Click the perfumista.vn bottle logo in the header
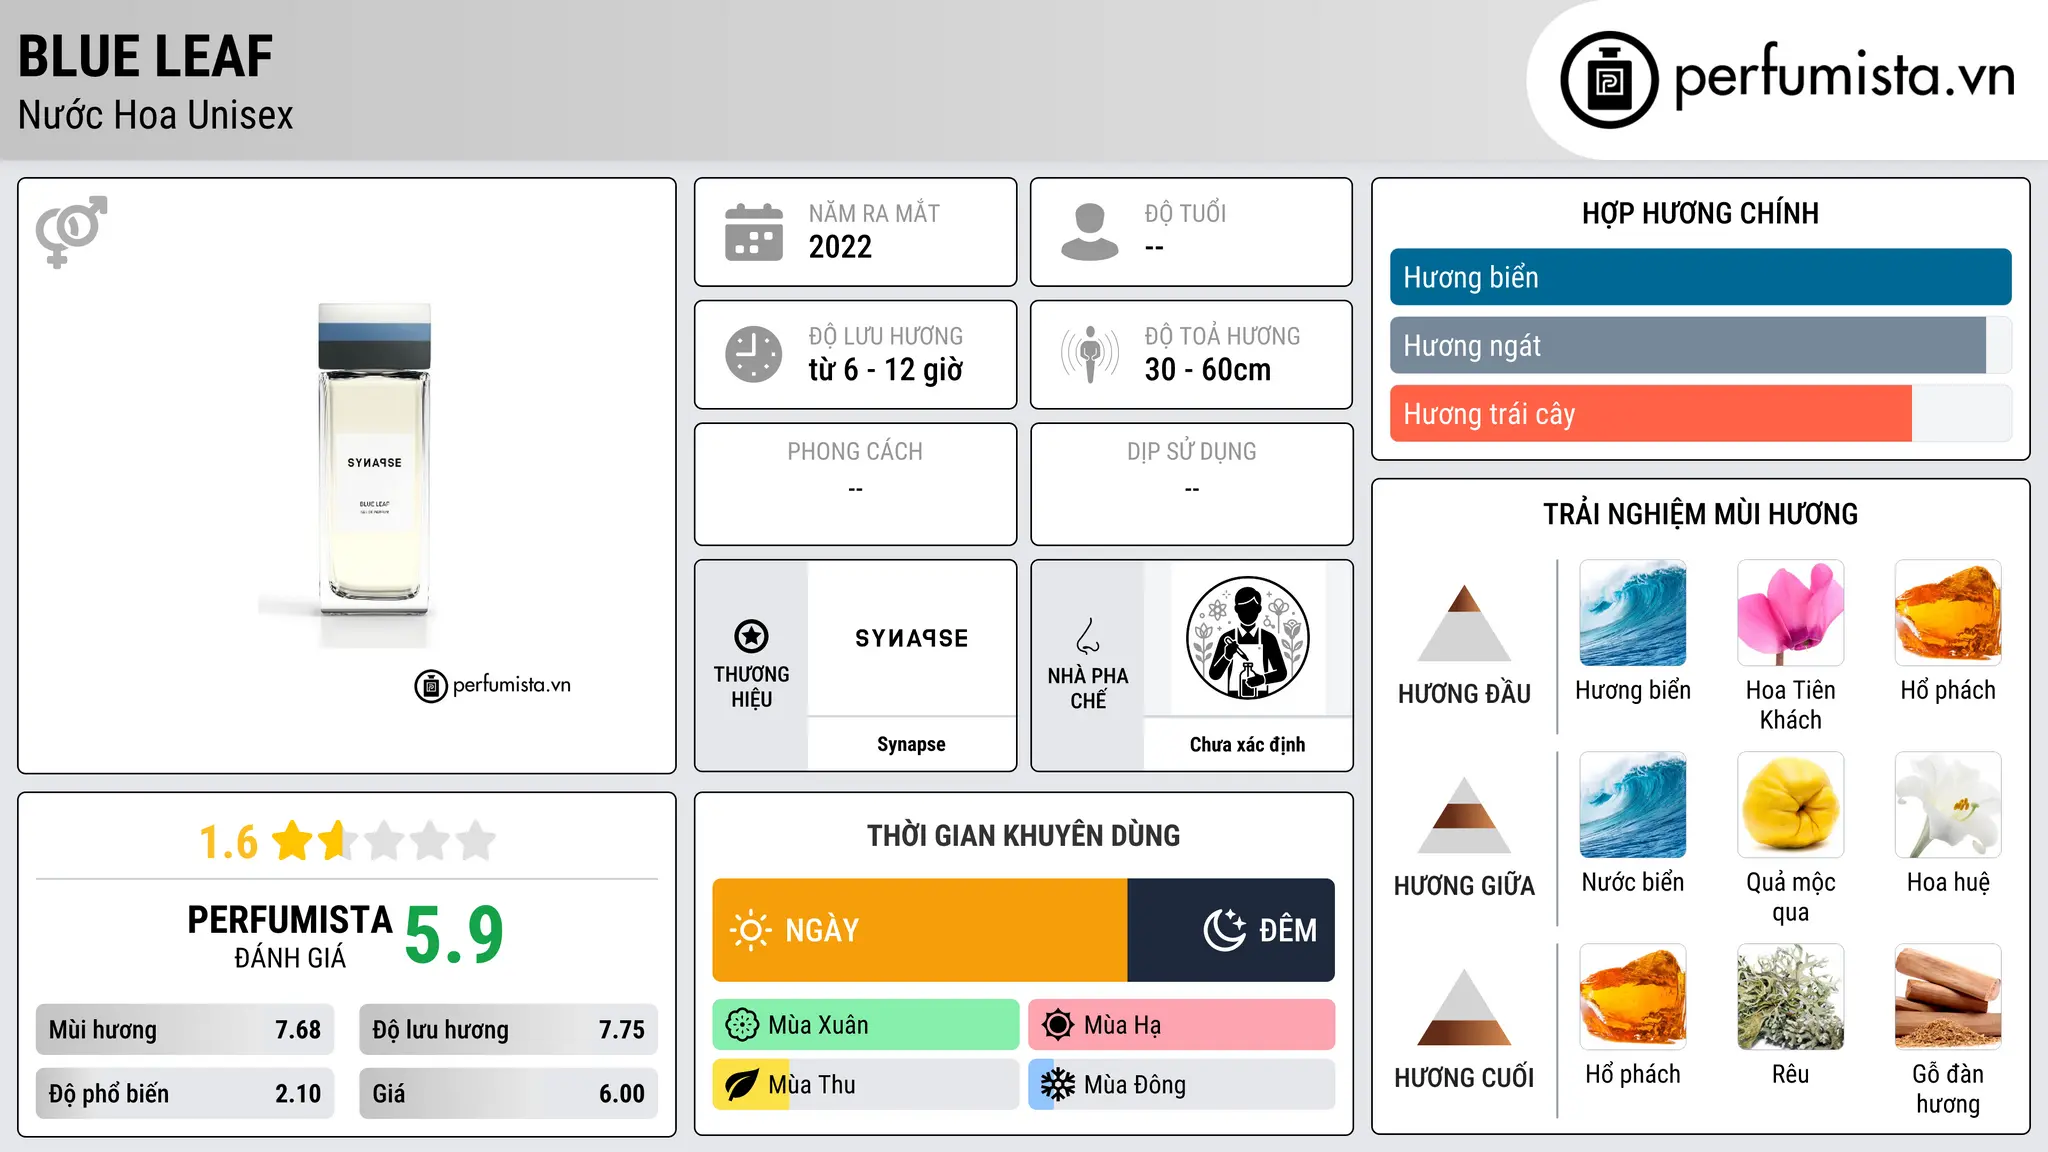Viewport: 2048px width, 1152px height. coord(1609,80)
